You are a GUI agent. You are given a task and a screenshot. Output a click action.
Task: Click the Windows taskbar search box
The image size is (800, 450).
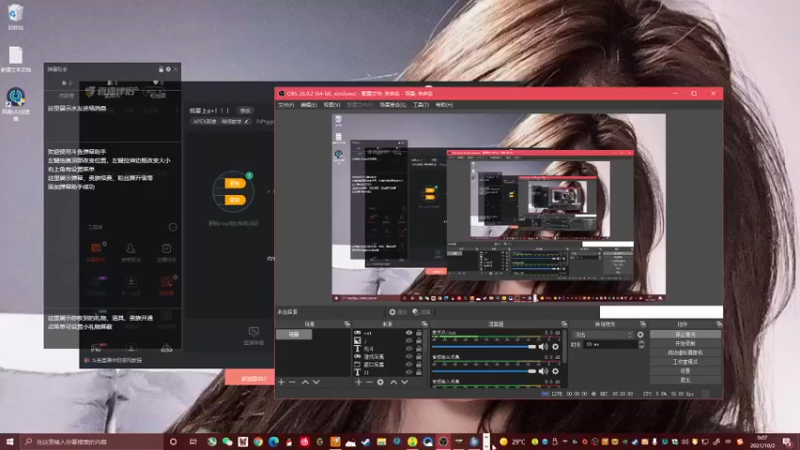[x=92, y=441]
